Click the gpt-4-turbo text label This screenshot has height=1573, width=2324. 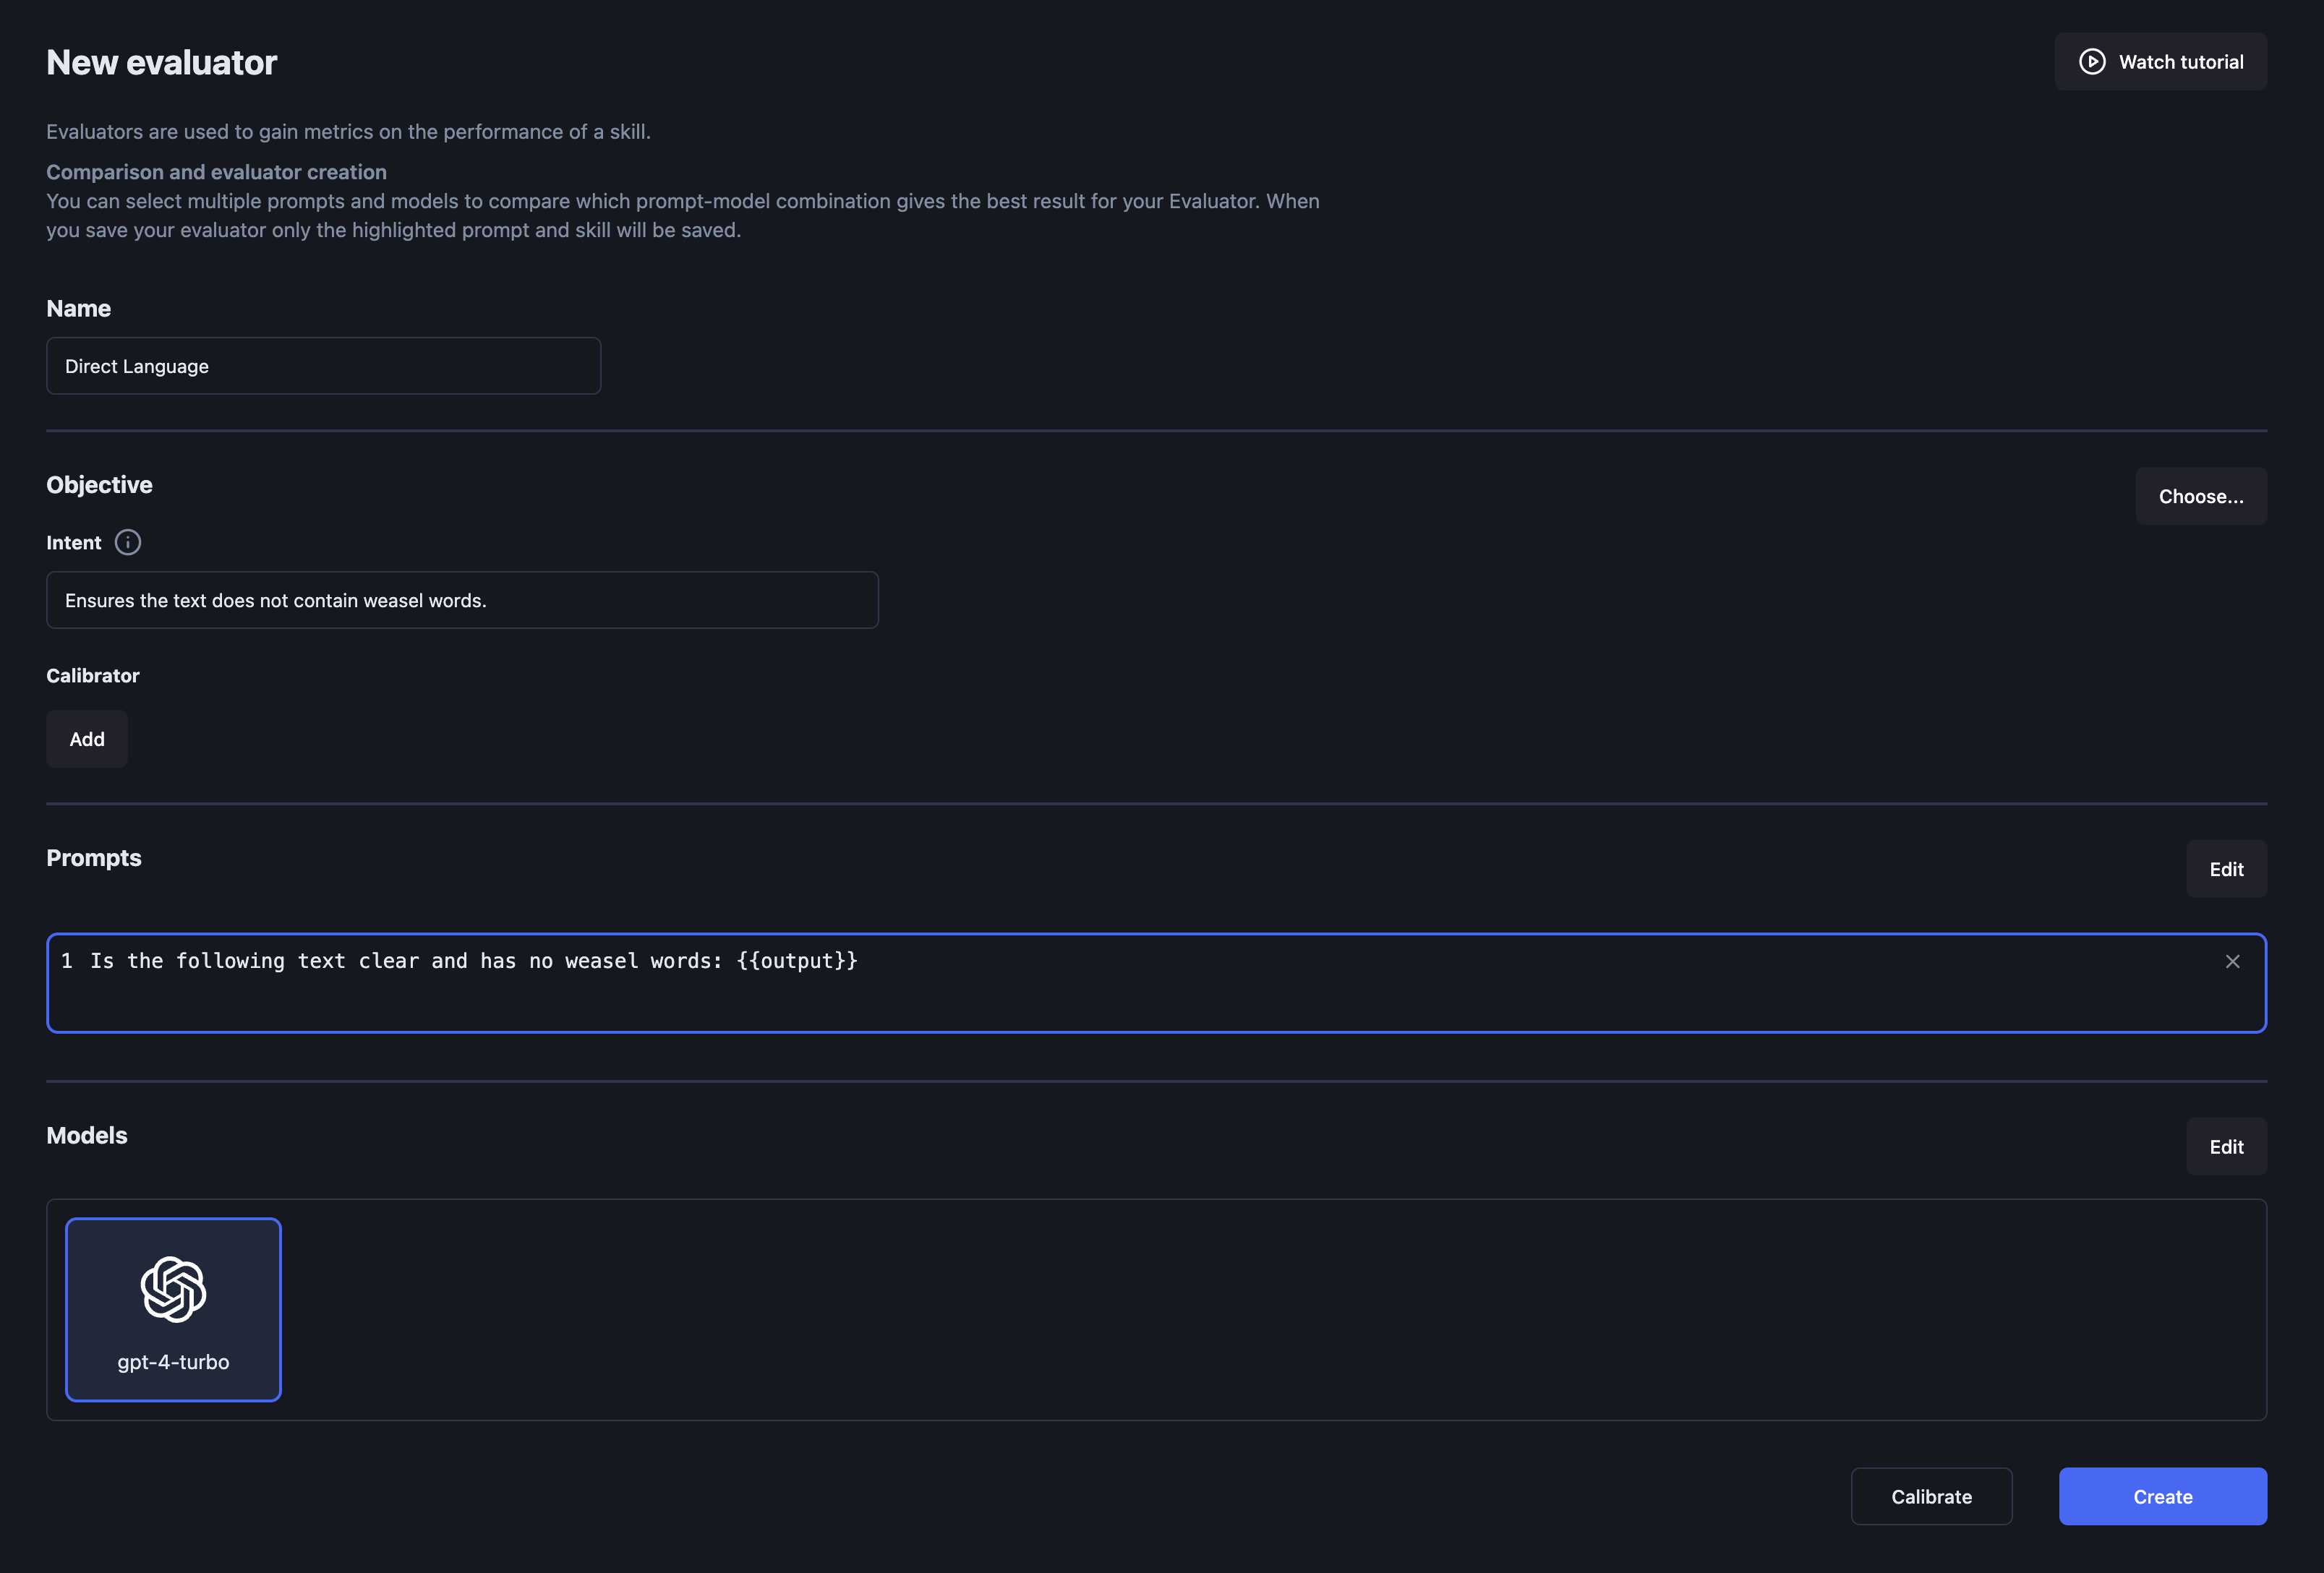[173, 1362]
